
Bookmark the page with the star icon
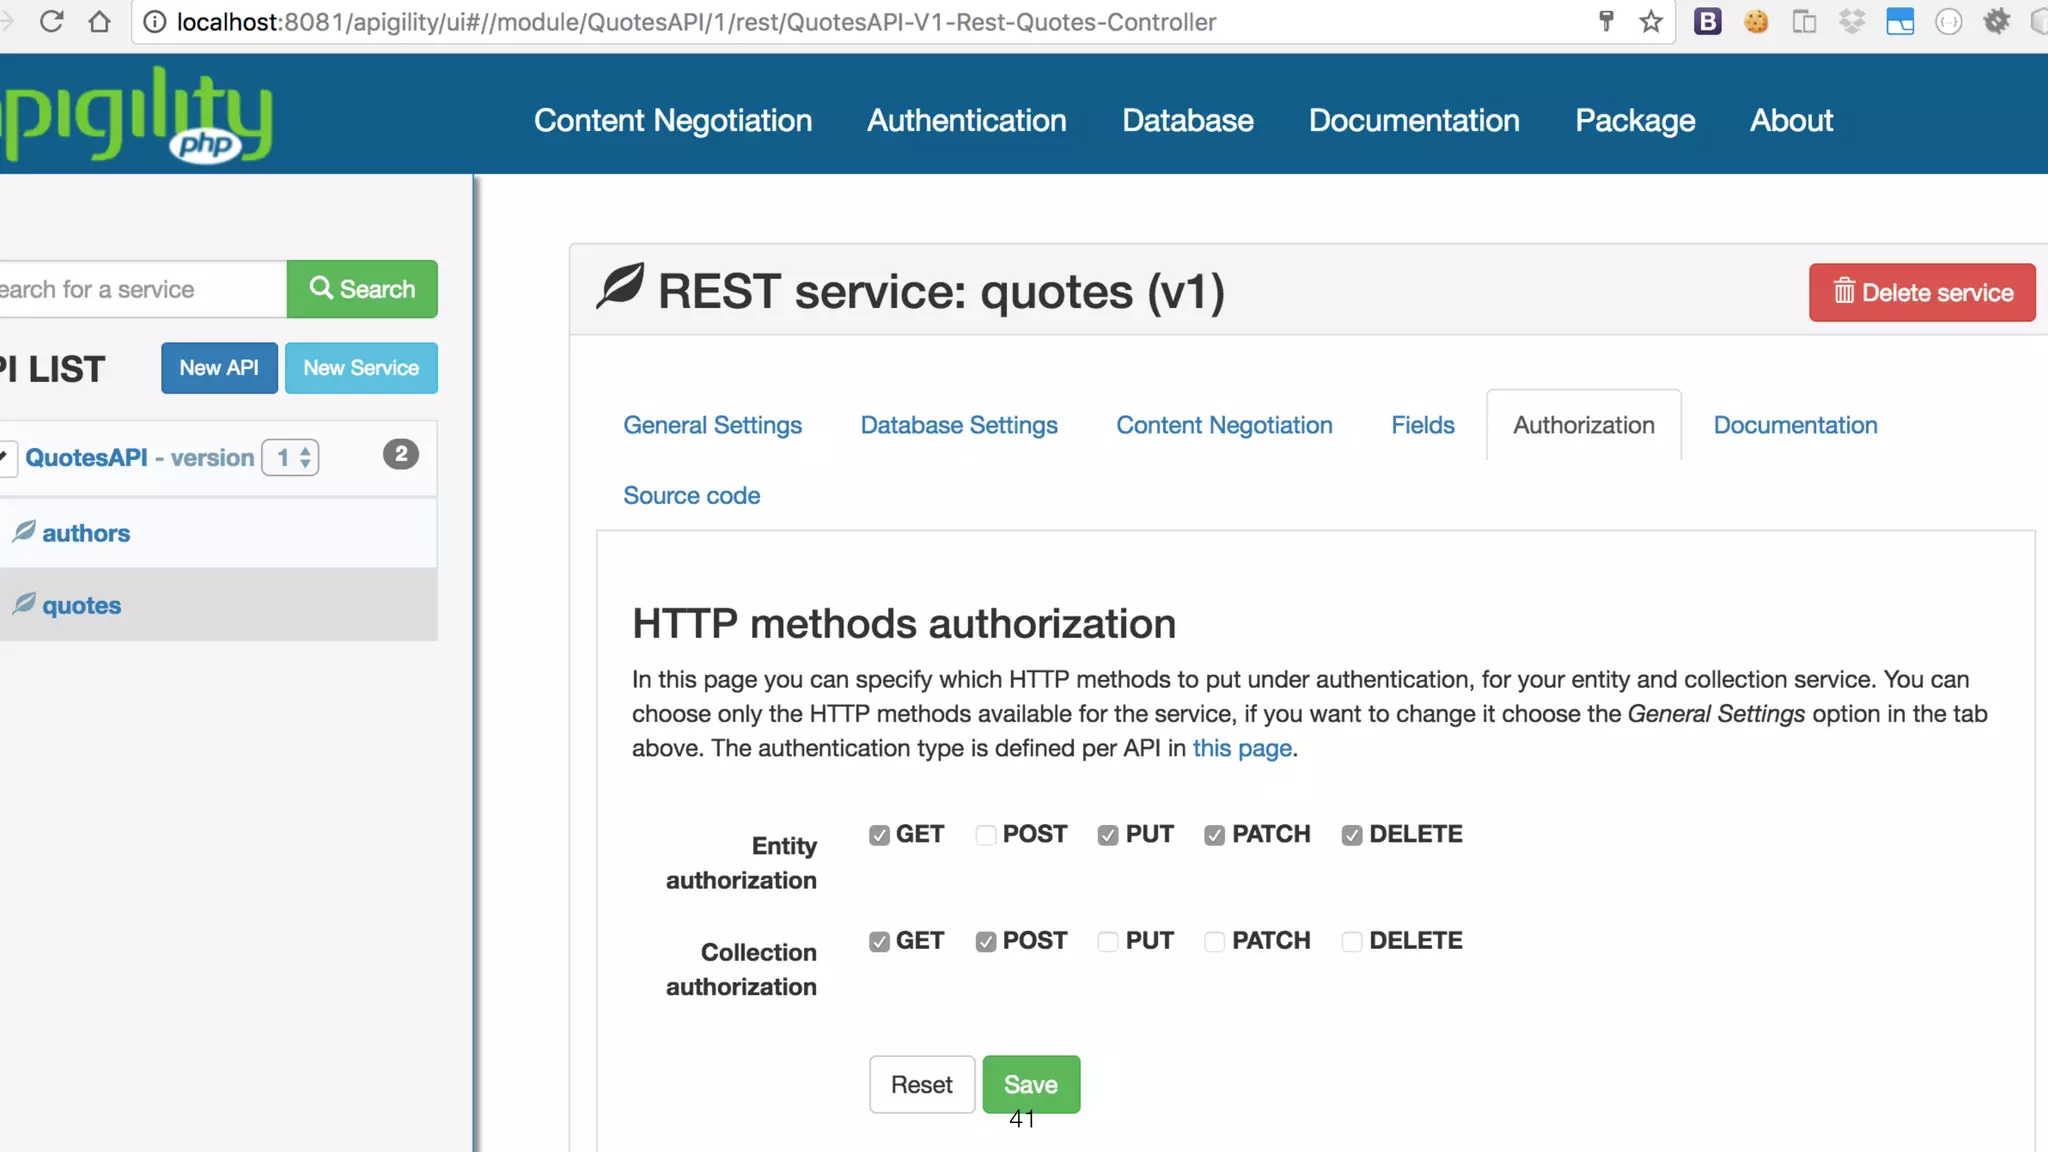pyautogui.click(x=1651, y=21)
